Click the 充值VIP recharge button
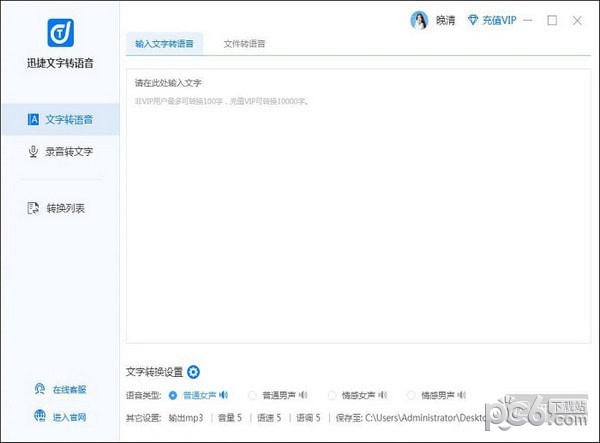600x443 pixels. tap(492, 20)
